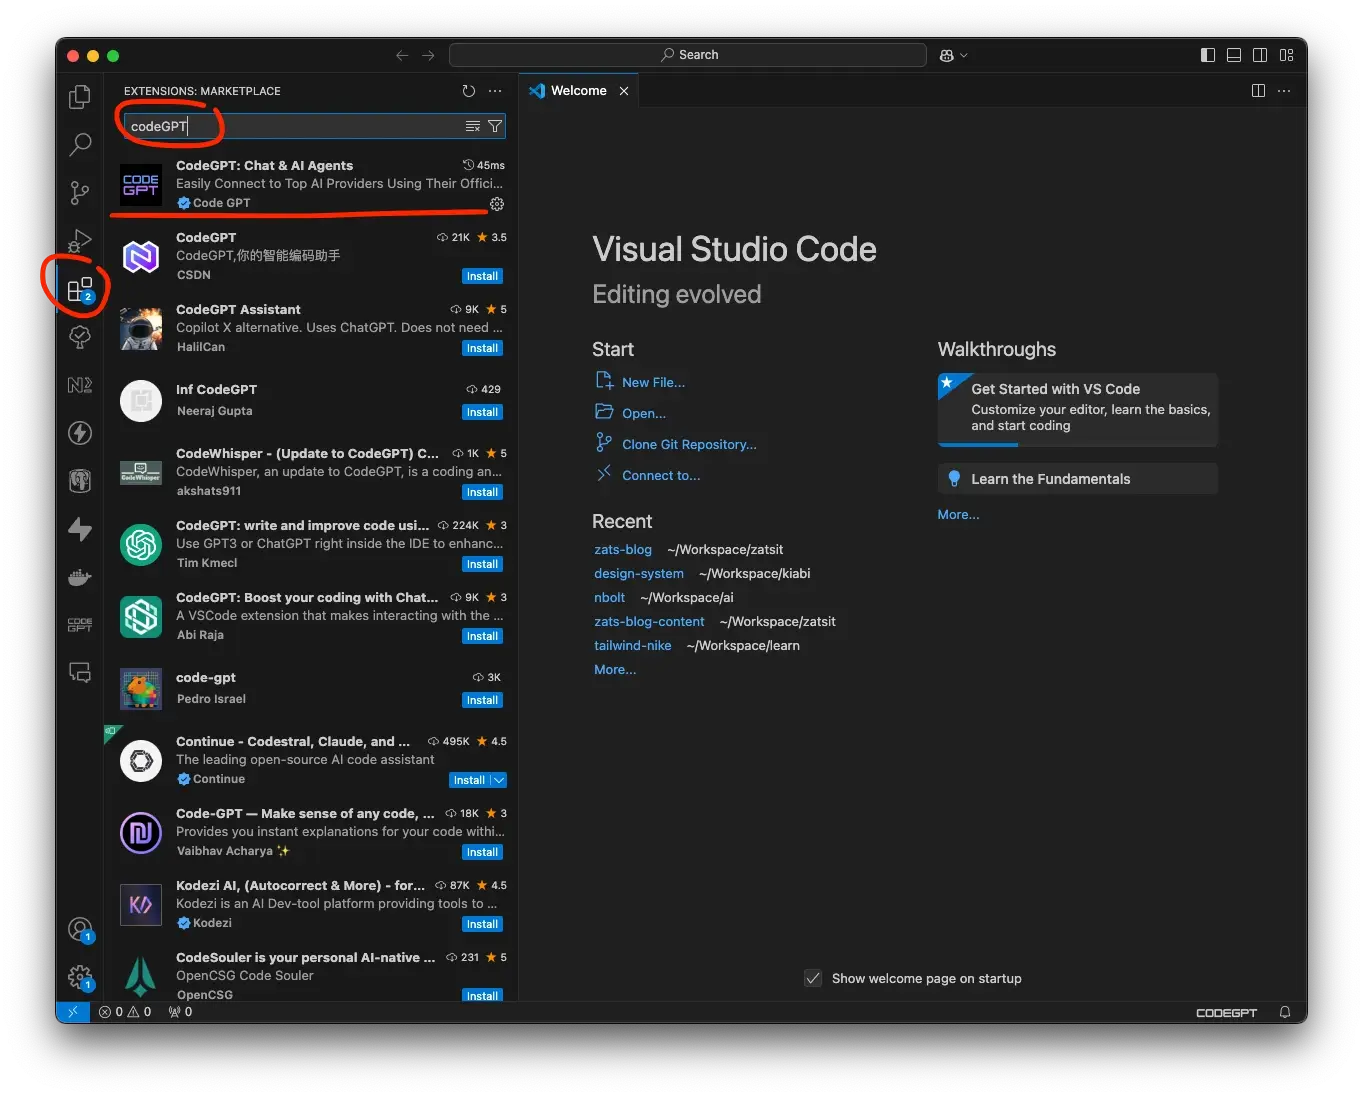Viewport: 1363px width, 1097px height.
Task: Open the Customize Layout button
Action: [x=1286, y=55]
